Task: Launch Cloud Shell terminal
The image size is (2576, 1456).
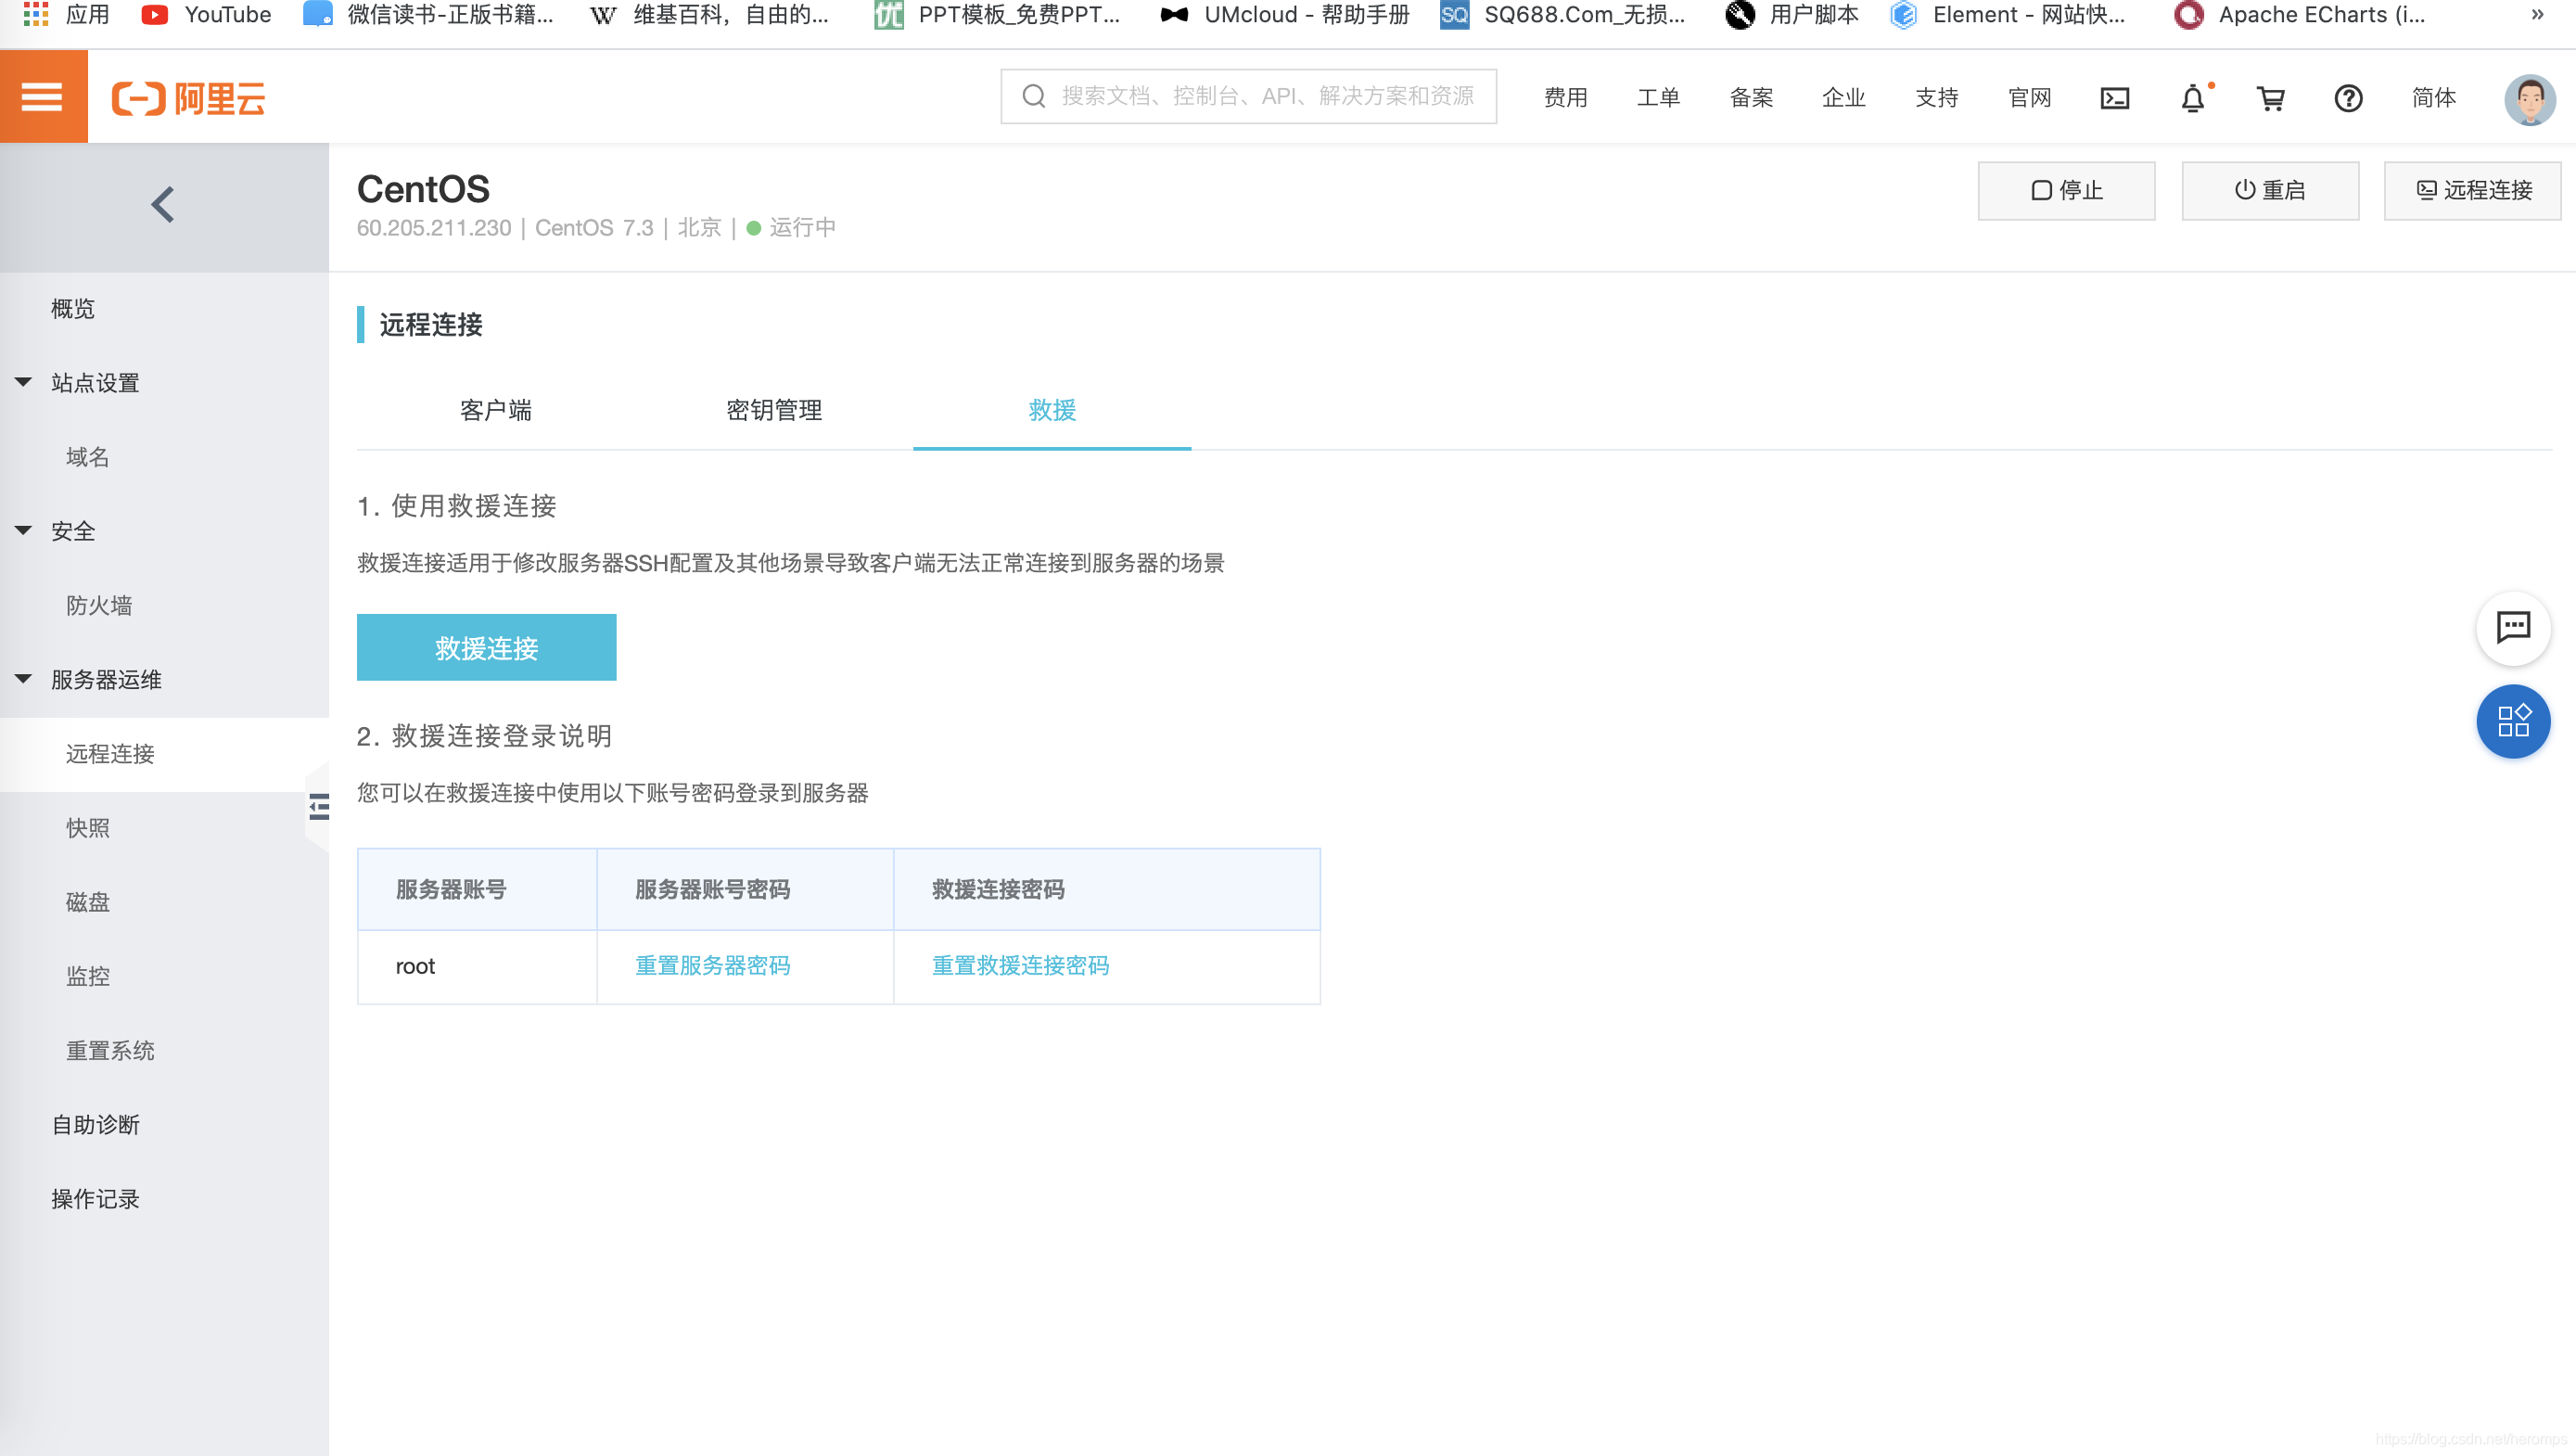Action: [x=2114, y=97]
